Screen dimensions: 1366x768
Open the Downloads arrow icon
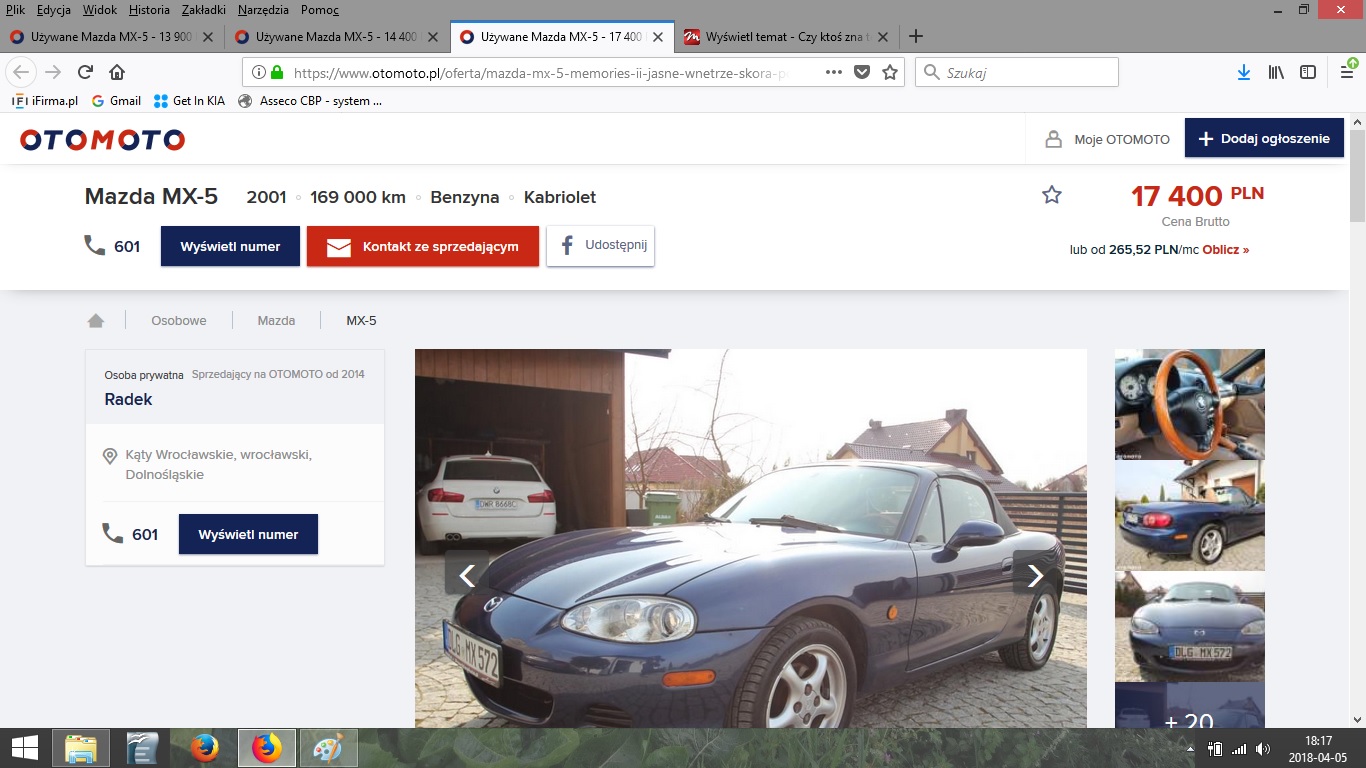tap(1244, 72)
